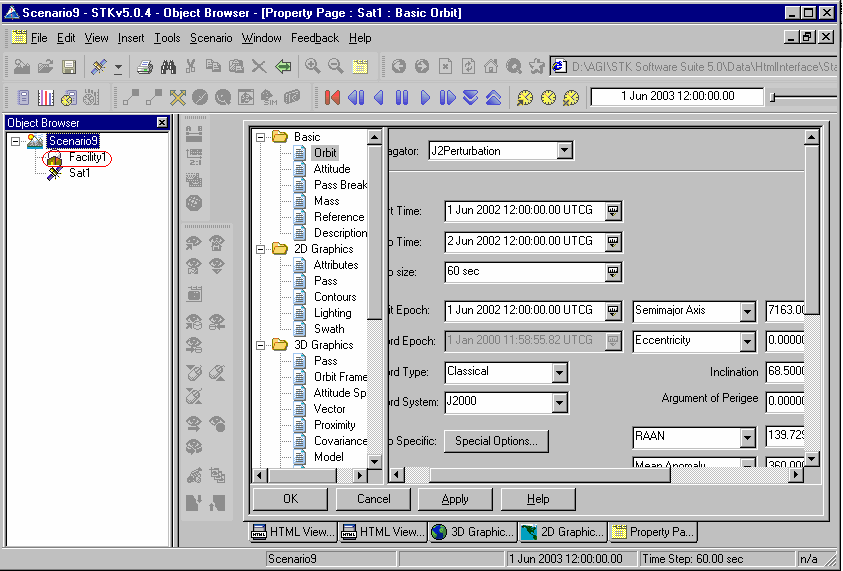
Task: Click the Decrease time step icon
Action: pos(470,97)
